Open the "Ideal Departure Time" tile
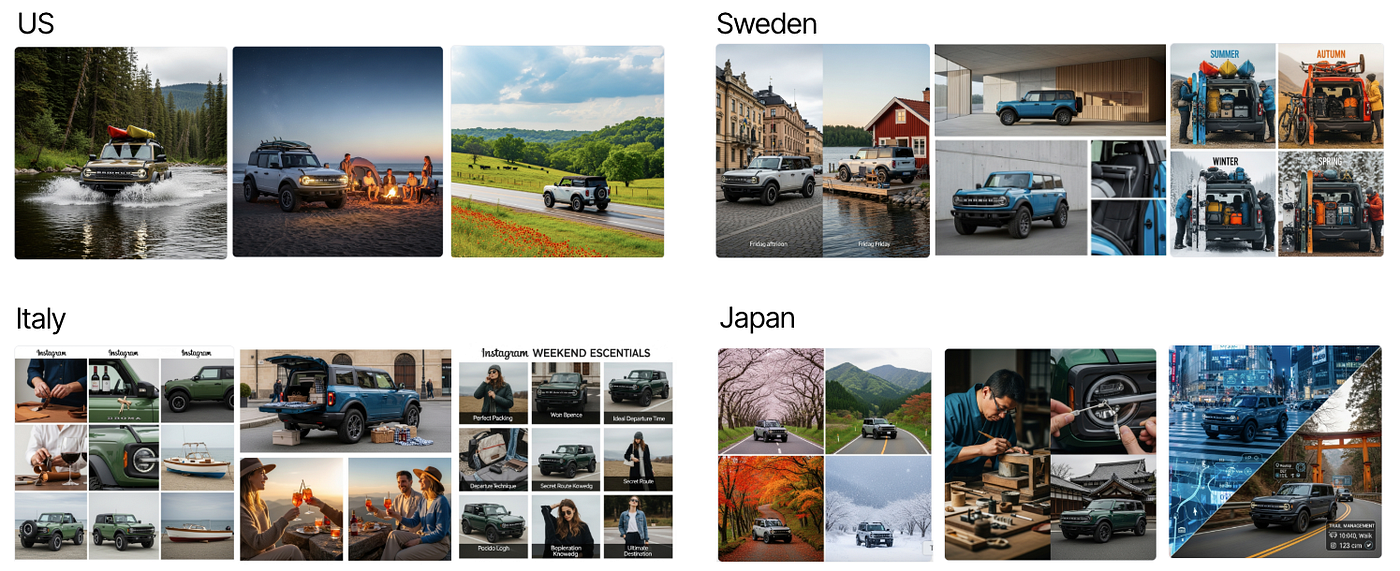 [x=638, y=393]
